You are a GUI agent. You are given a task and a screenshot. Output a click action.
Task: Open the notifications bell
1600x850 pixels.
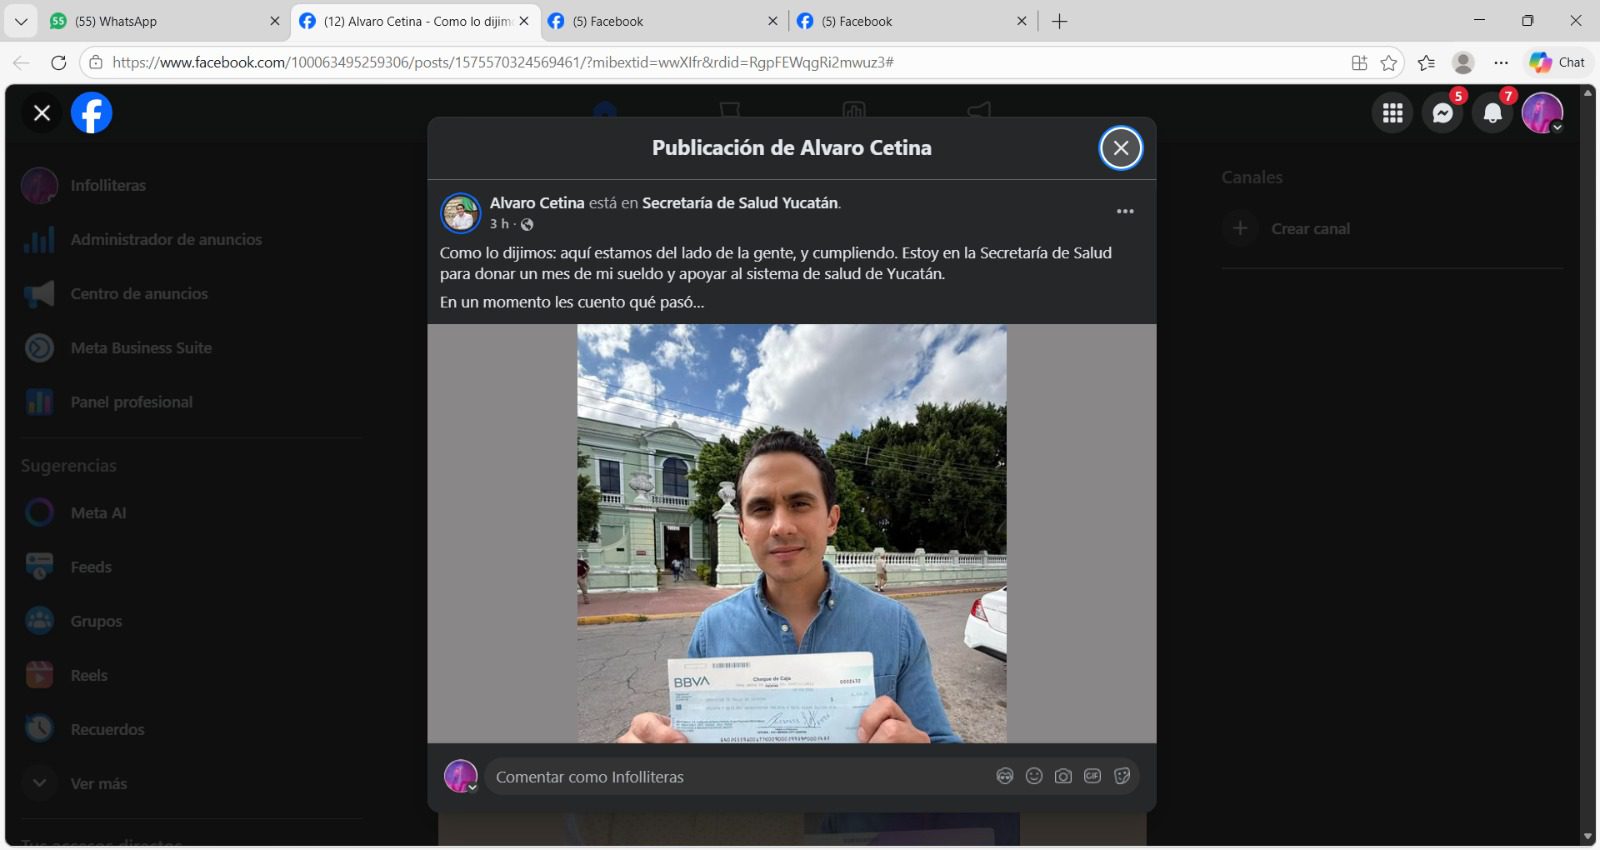tap(1492, 113)
